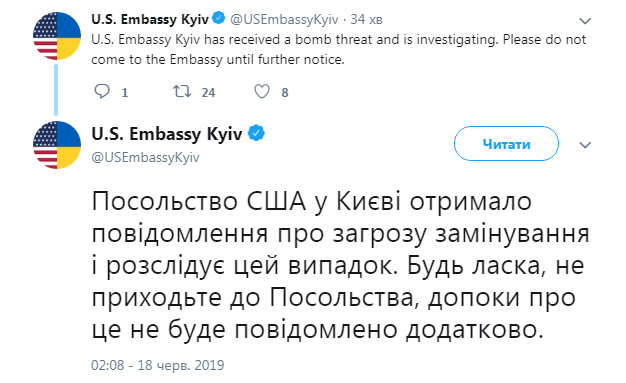Open second tweet's embassy flag avatar

[57, 145]
